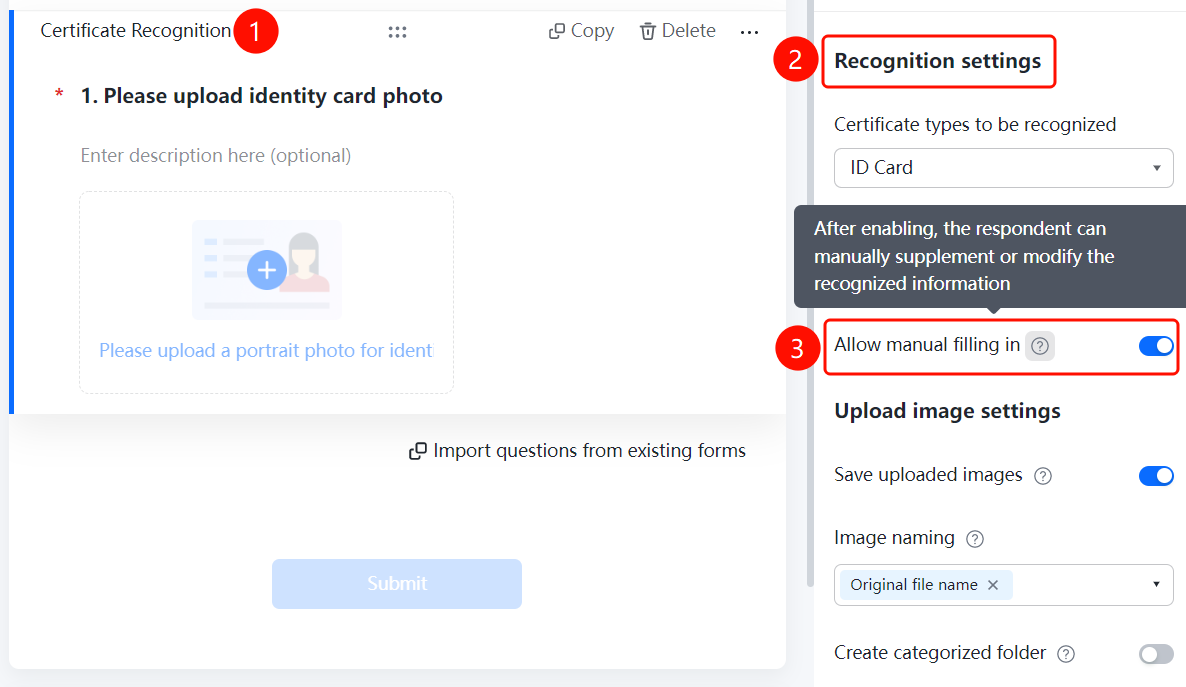Click the Certificate Recognition question label
Screen dimensions: 1186x687
pyautogui.click(x=135, y=31)
